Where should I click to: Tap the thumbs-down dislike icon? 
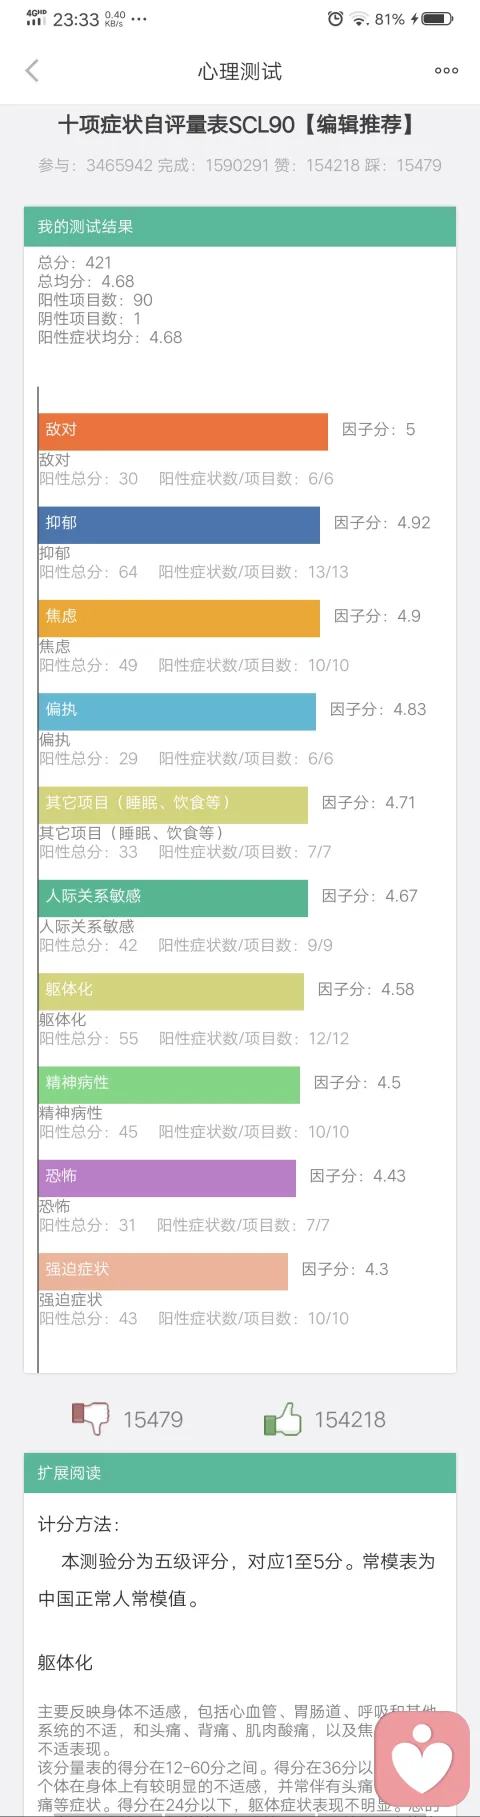click(90, 1418)
